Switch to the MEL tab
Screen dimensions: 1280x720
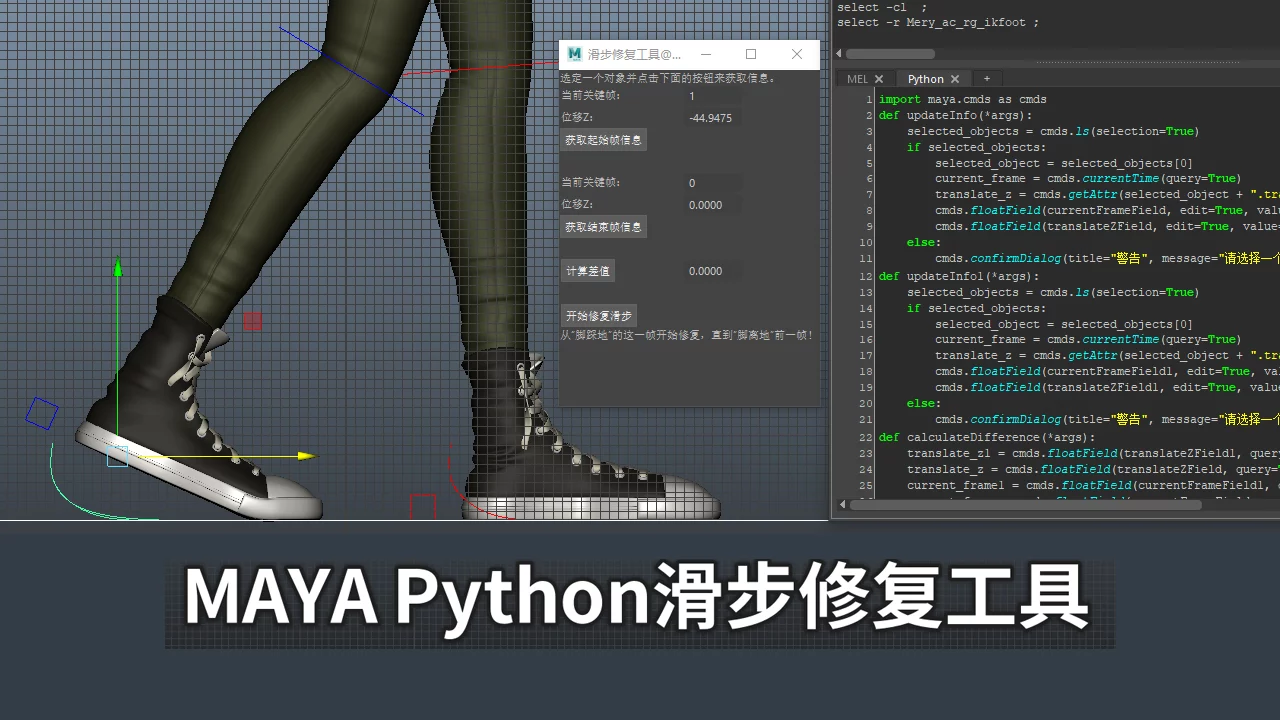[857, 79]
